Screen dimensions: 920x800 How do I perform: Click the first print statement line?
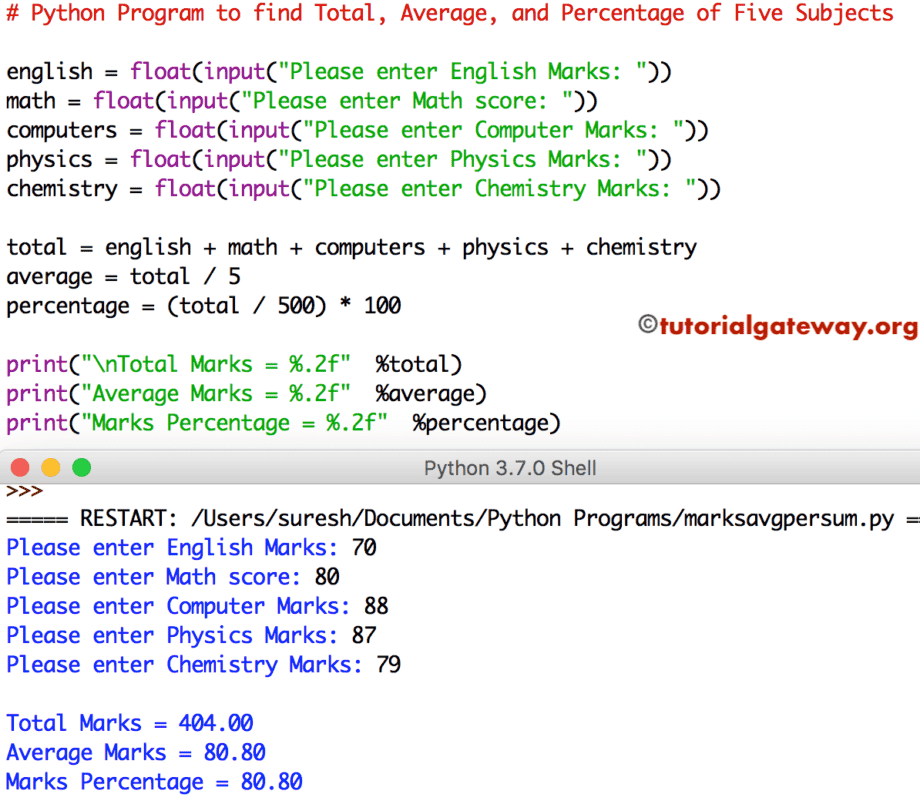pyautogui.click(x=230, y=364)
